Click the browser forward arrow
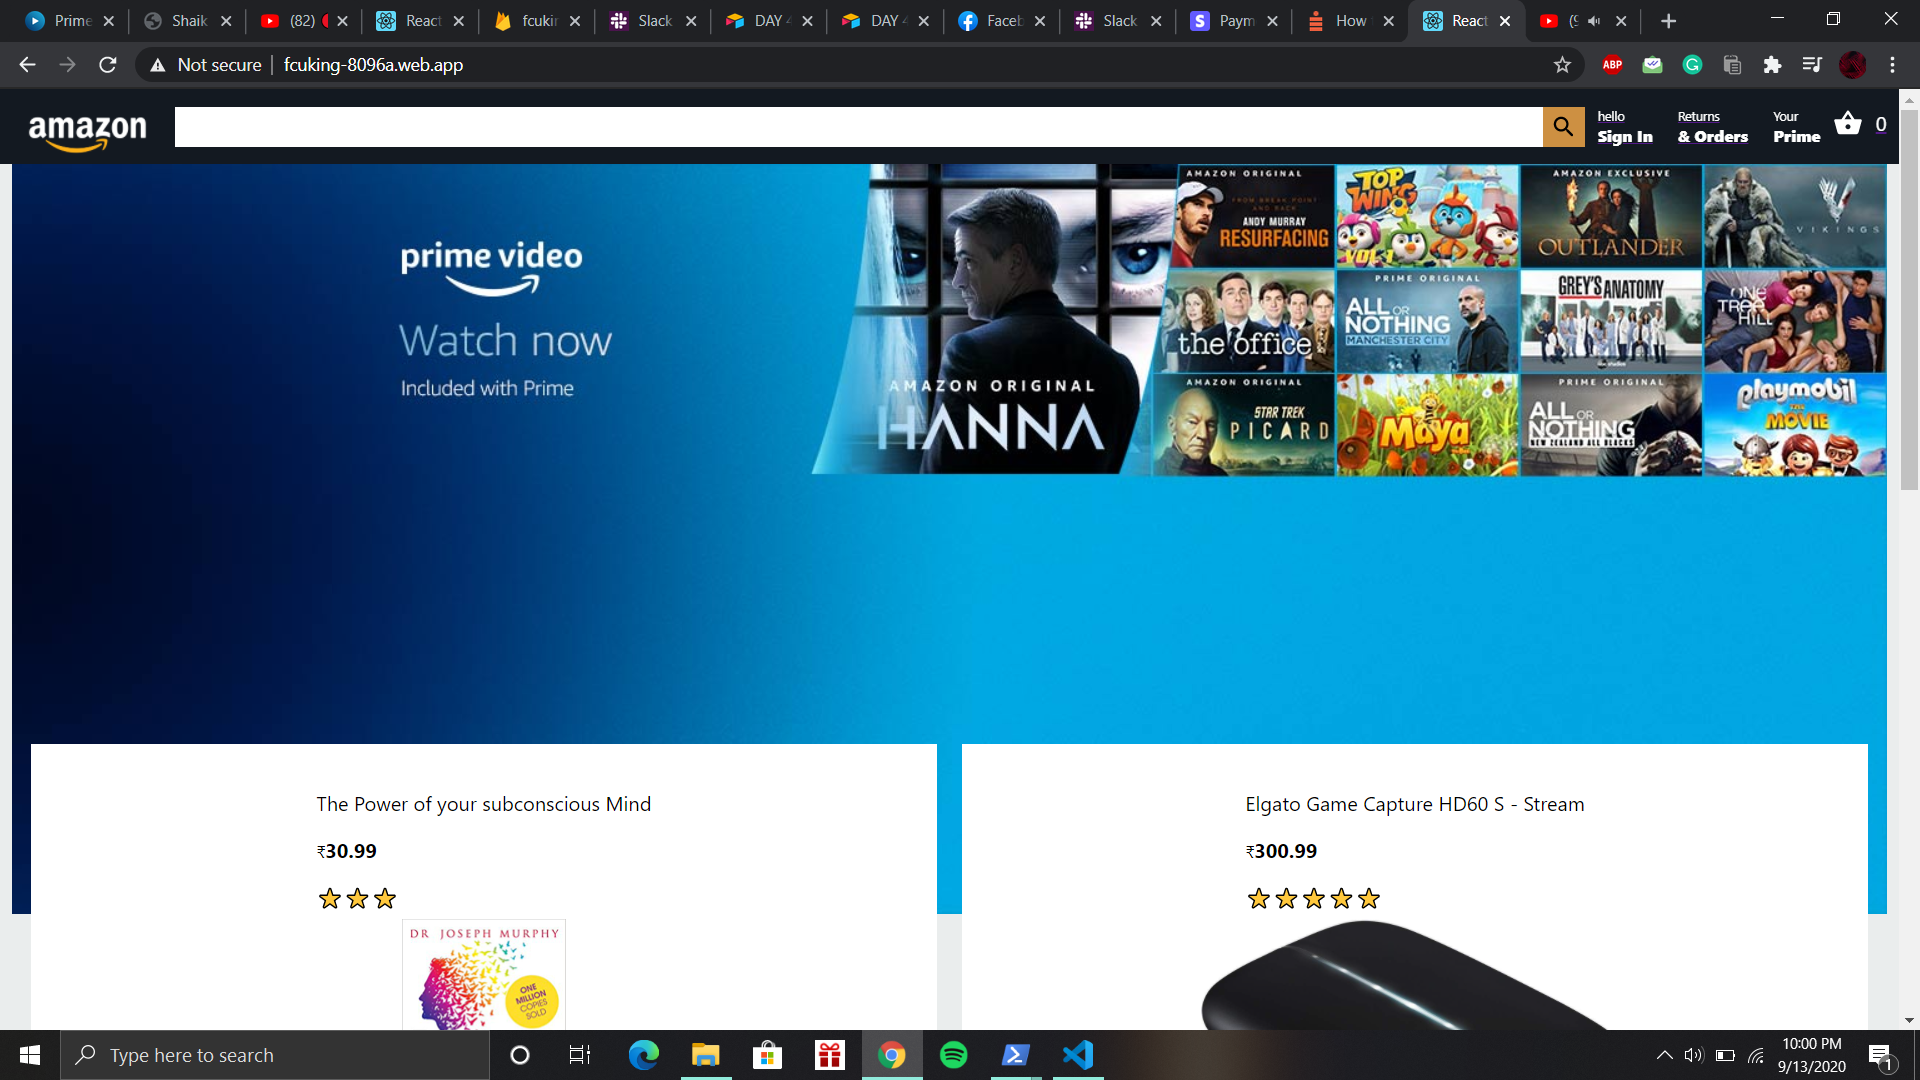Image resolution: width=1920 pixels, height=1080 pixels. 67,65
